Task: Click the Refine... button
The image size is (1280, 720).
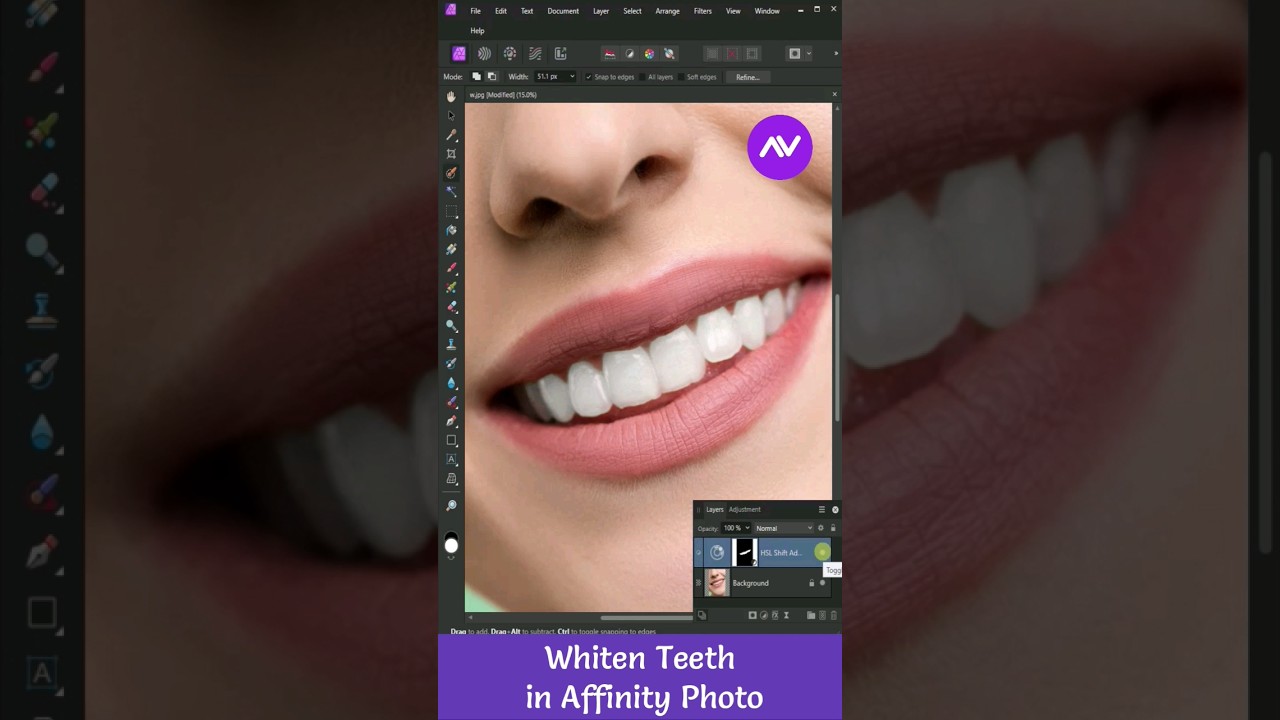Action: coord(748,77)
